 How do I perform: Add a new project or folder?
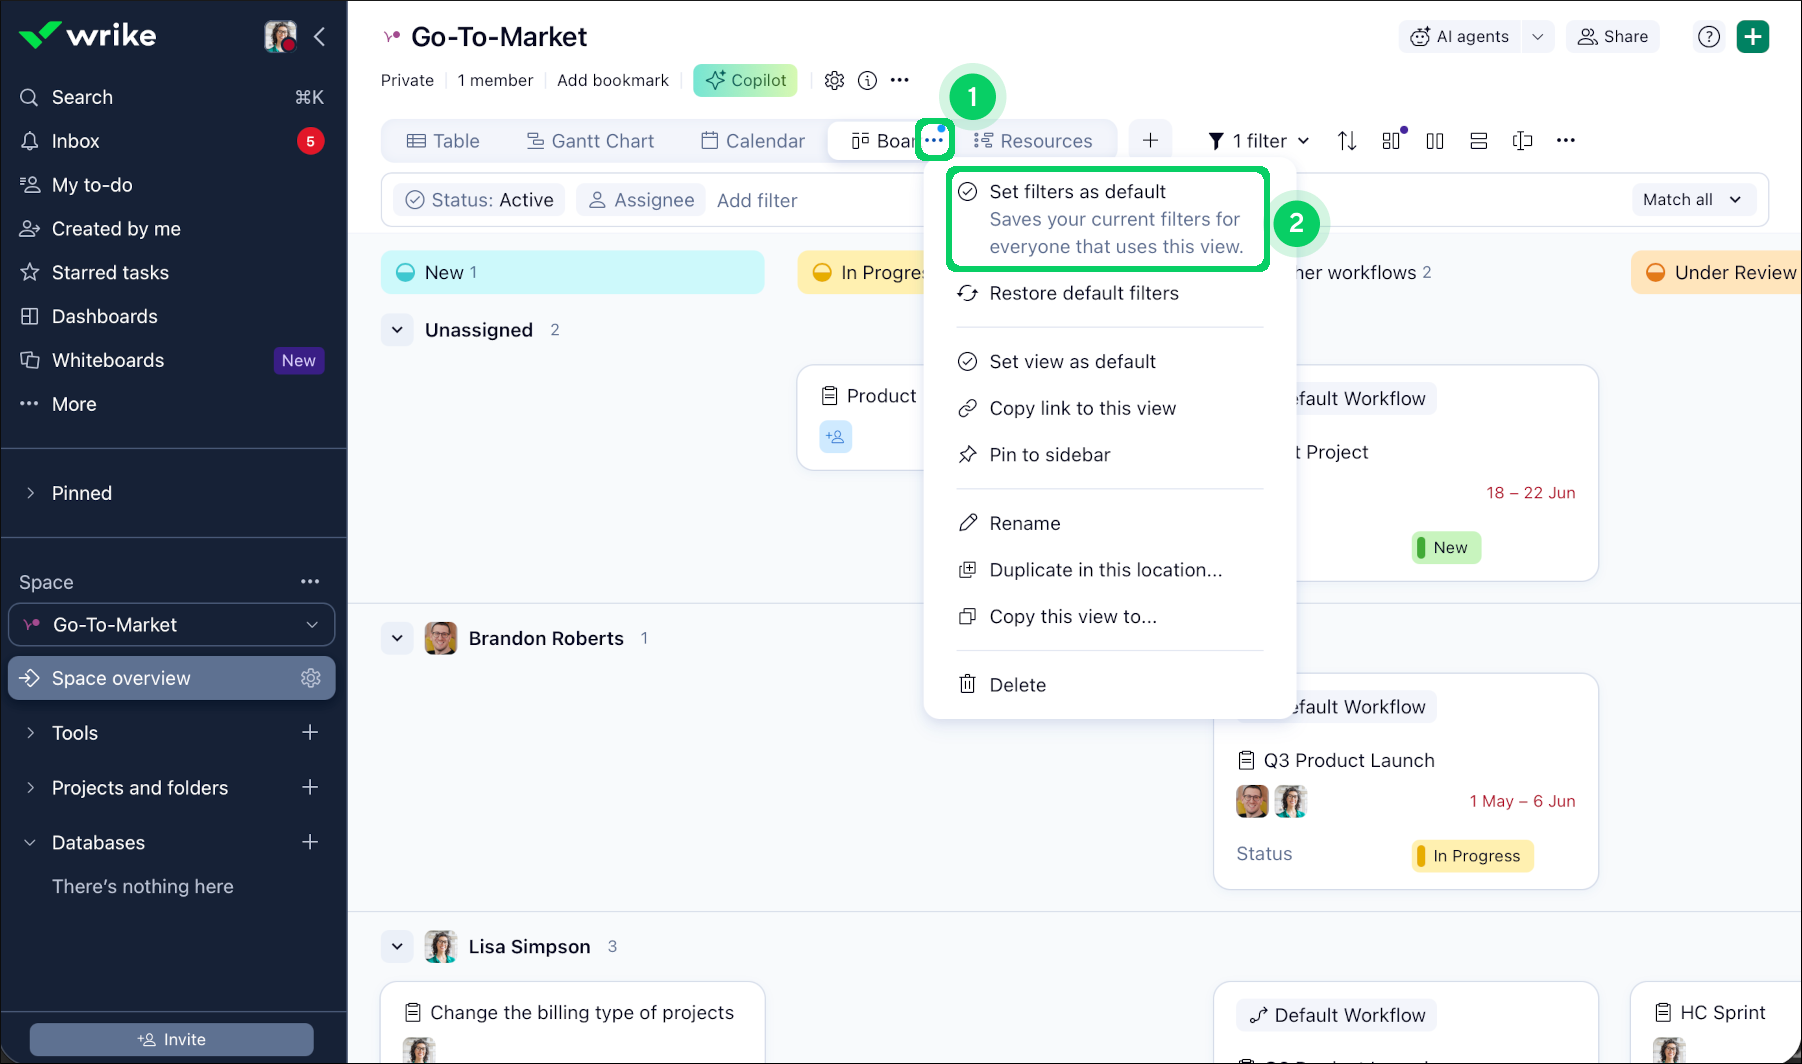point(310,788)
